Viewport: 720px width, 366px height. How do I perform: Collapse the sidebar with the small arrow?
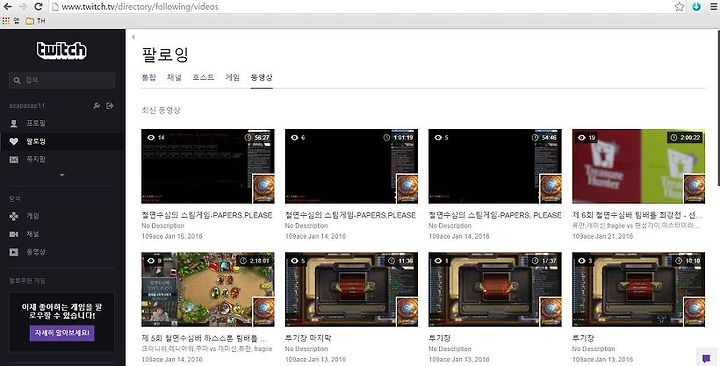tap(133, 37)
